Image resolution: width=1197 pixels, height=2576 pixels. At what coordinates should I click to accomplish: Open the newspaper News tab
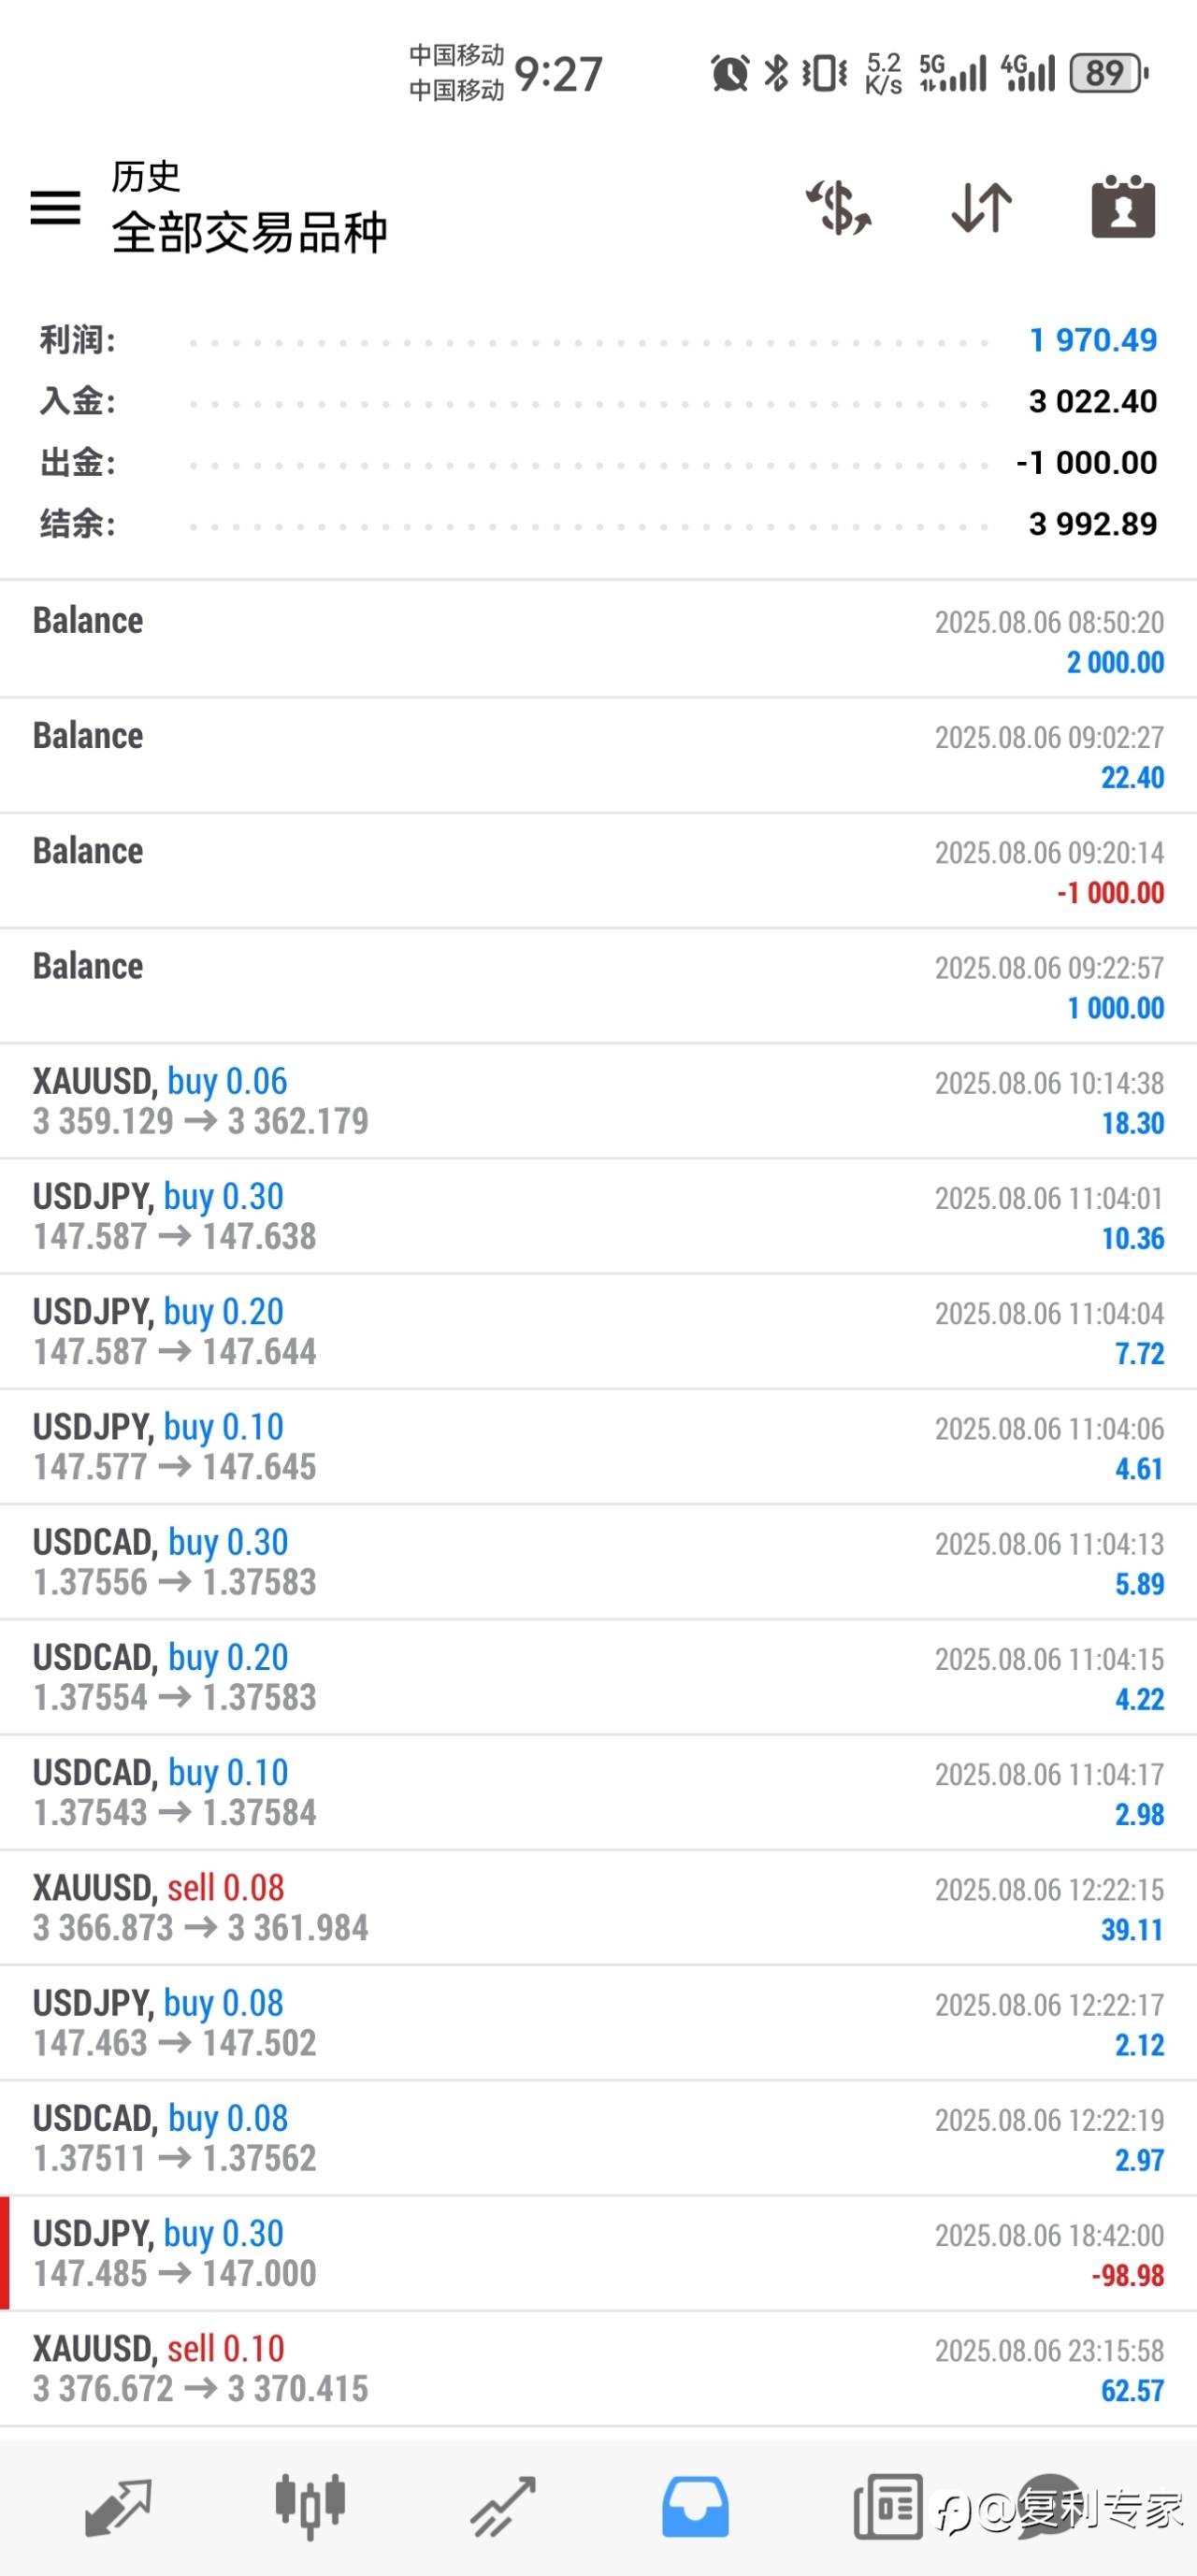(x=888, y=2506)
